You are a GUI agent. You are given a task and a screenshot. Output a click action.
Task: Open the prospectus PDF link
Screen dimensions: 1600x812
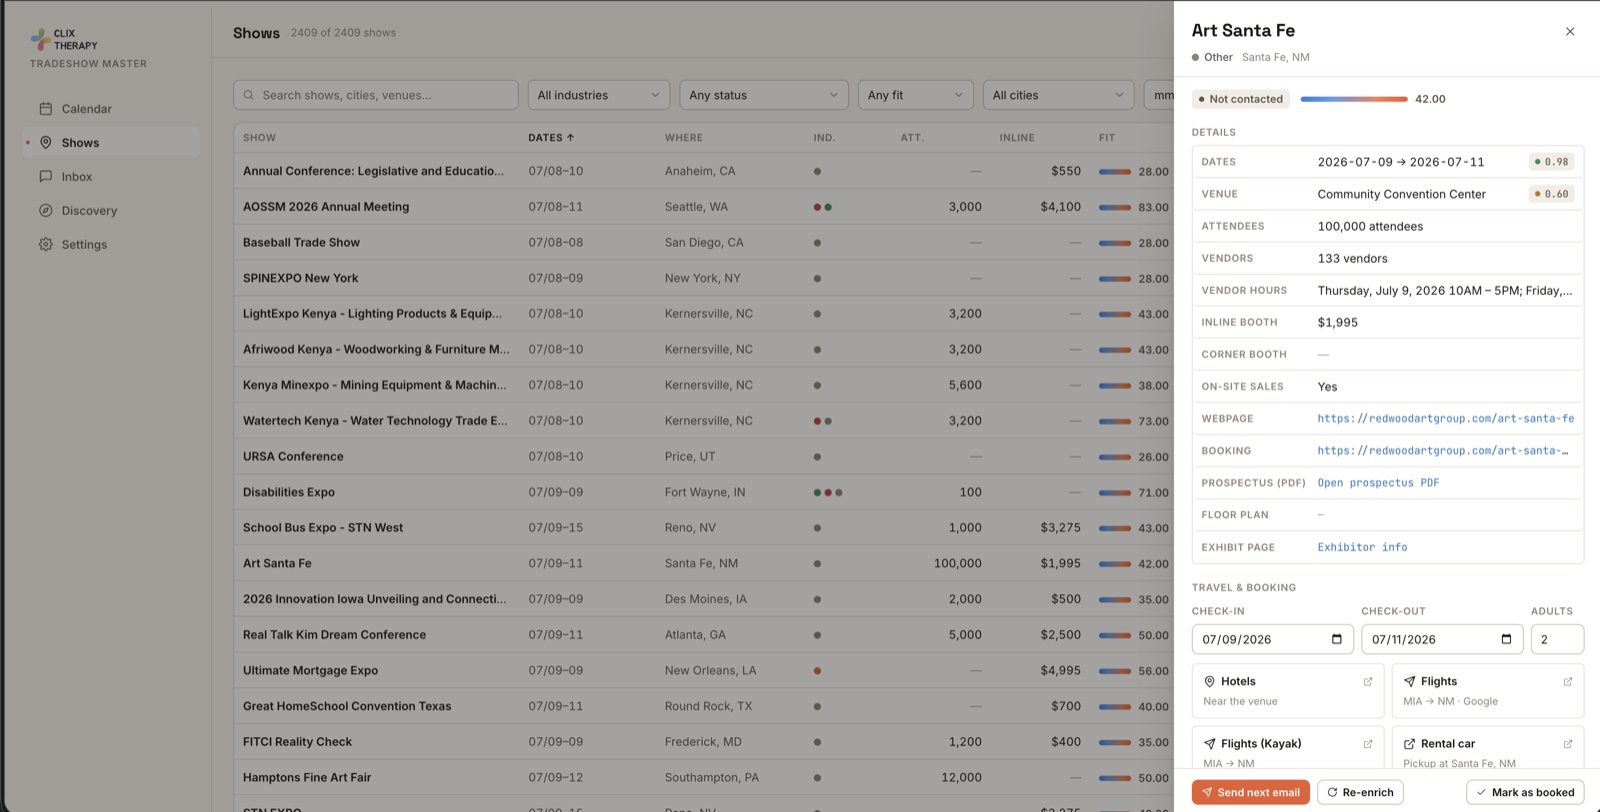(x=1378, y=483)
